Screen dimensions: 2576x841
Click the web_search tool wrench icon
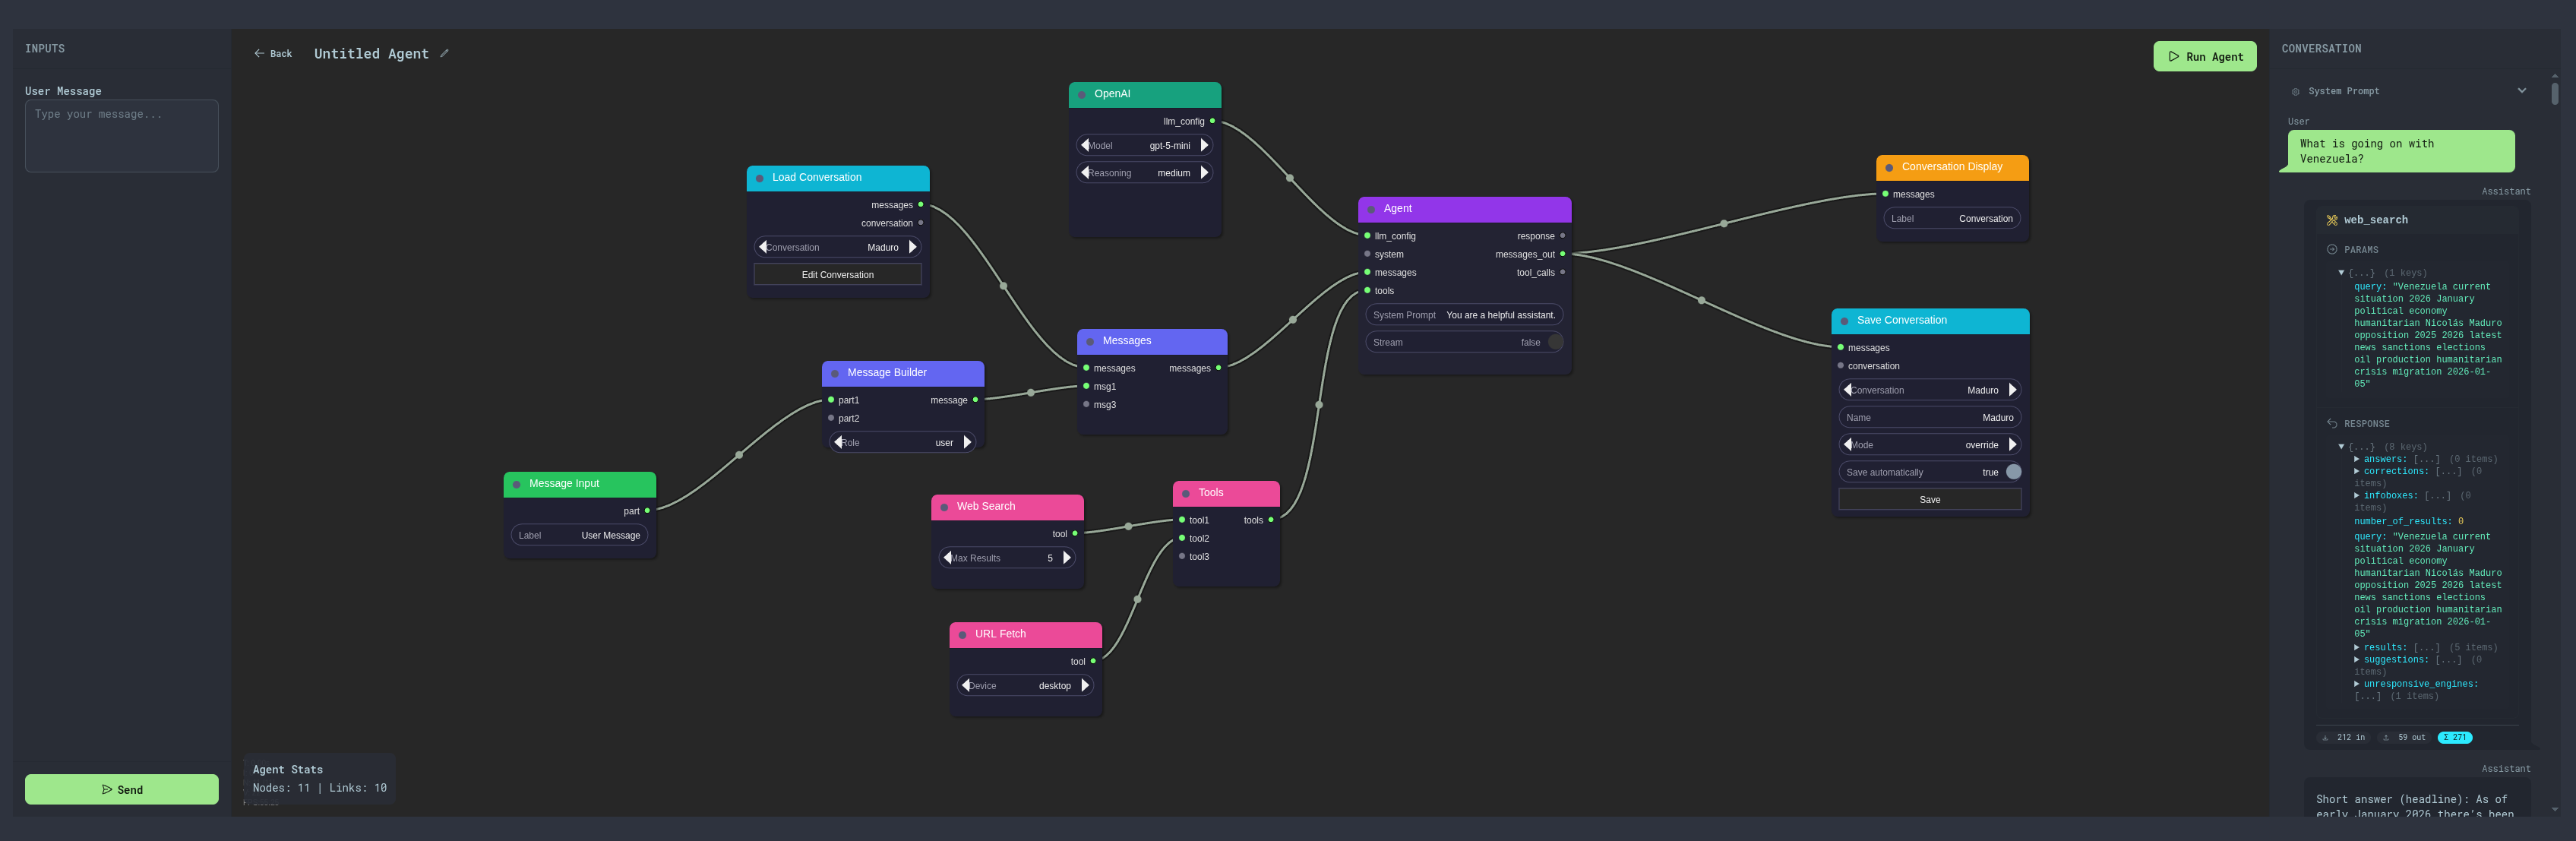[x=2331, y=219]
